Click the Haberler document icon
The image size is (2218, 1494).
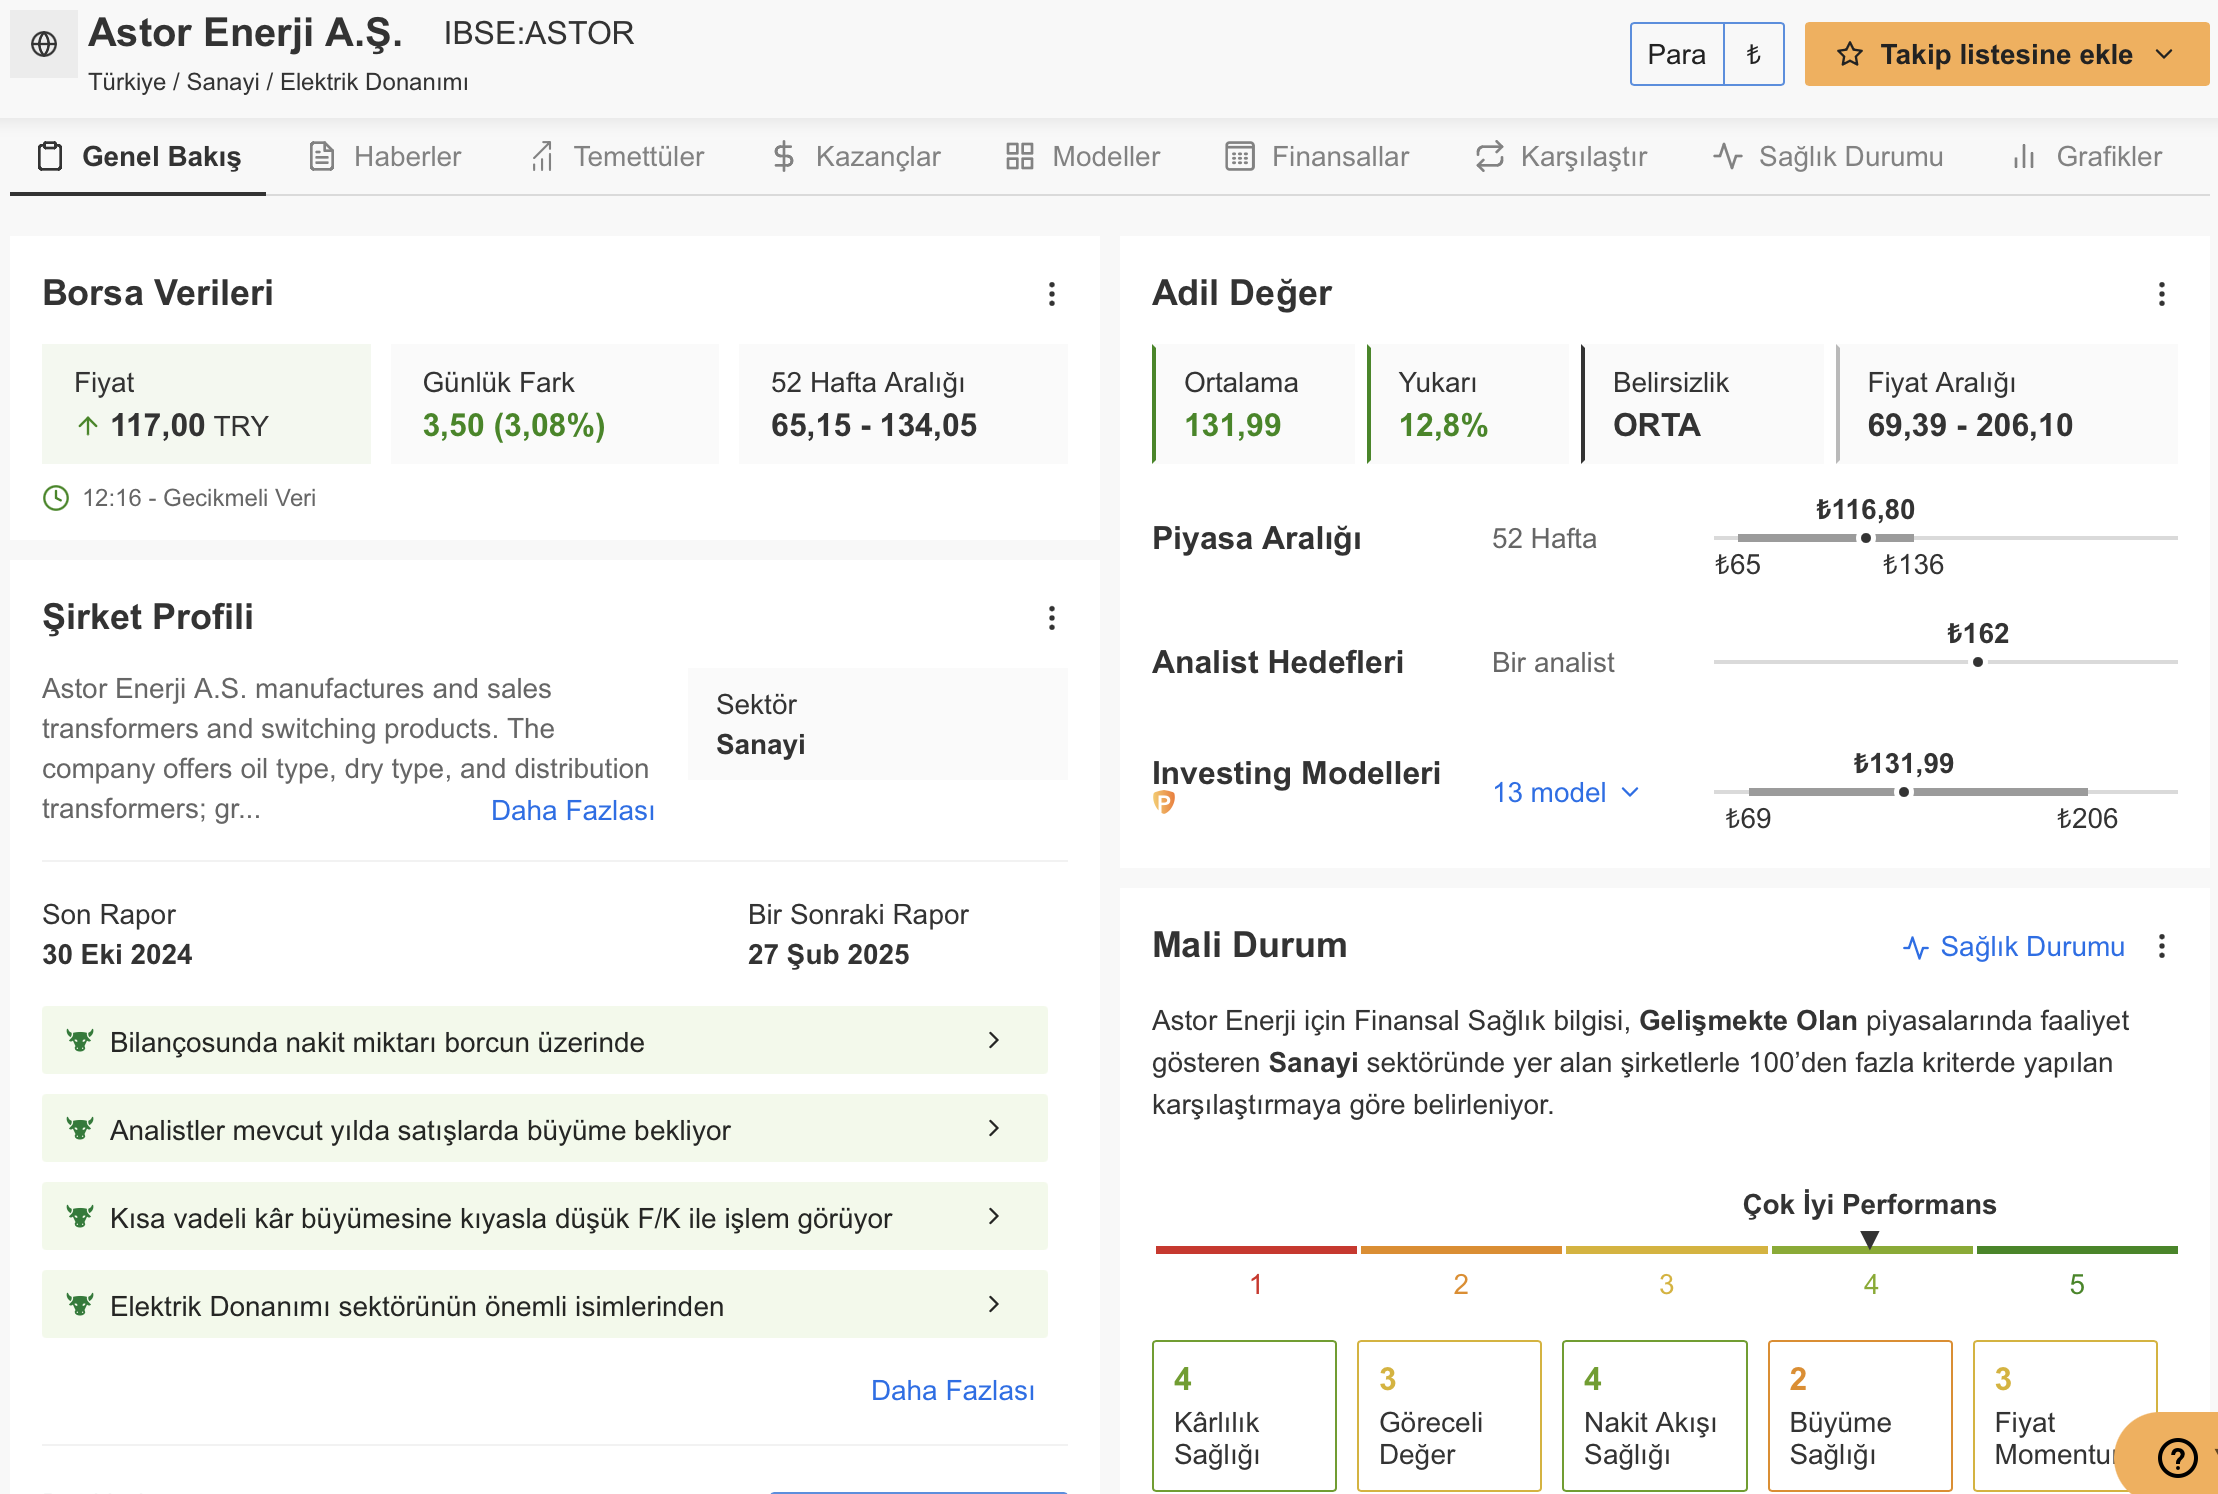point(321,156)
